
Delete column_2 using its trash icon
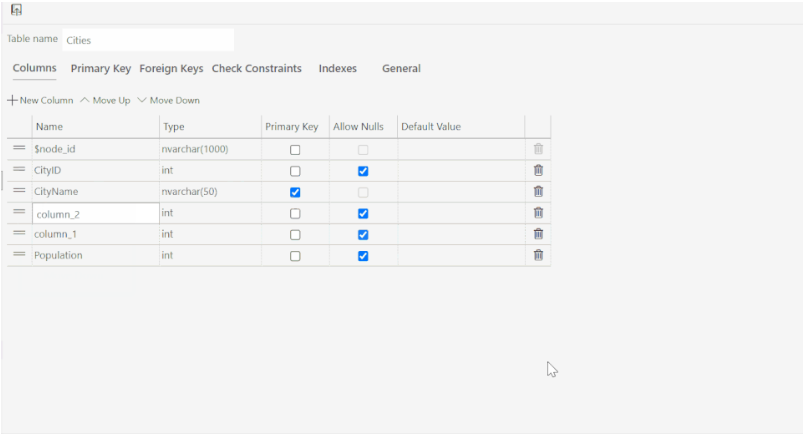(x=538, y=213)
